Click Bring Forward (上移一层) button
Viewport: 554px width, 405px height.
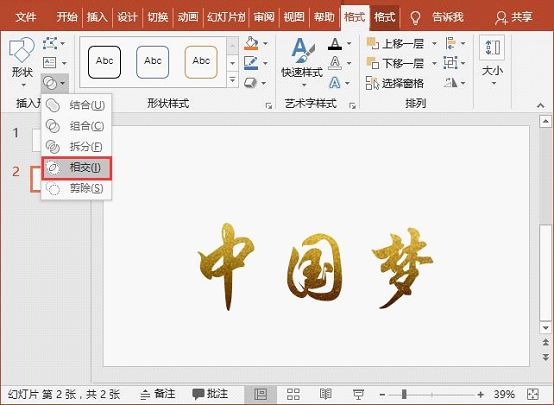[395, 43]
